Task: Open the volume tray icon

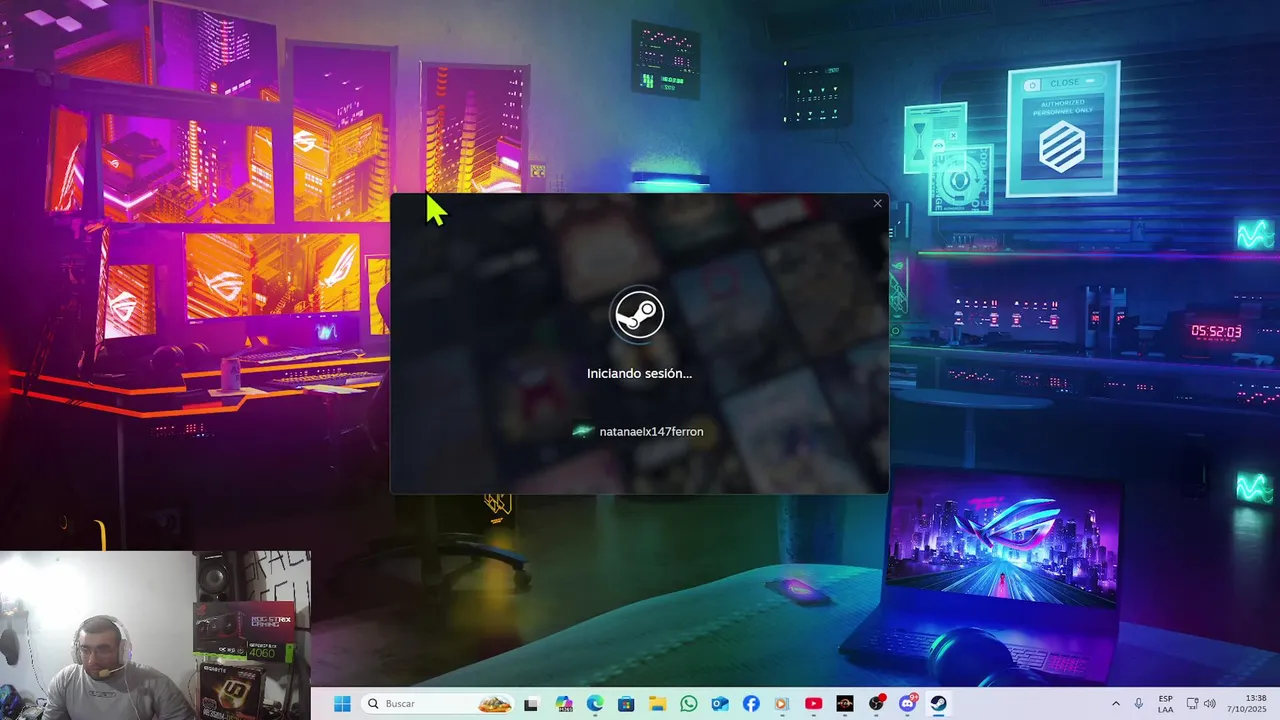Action: click(x=1210, y=704)
